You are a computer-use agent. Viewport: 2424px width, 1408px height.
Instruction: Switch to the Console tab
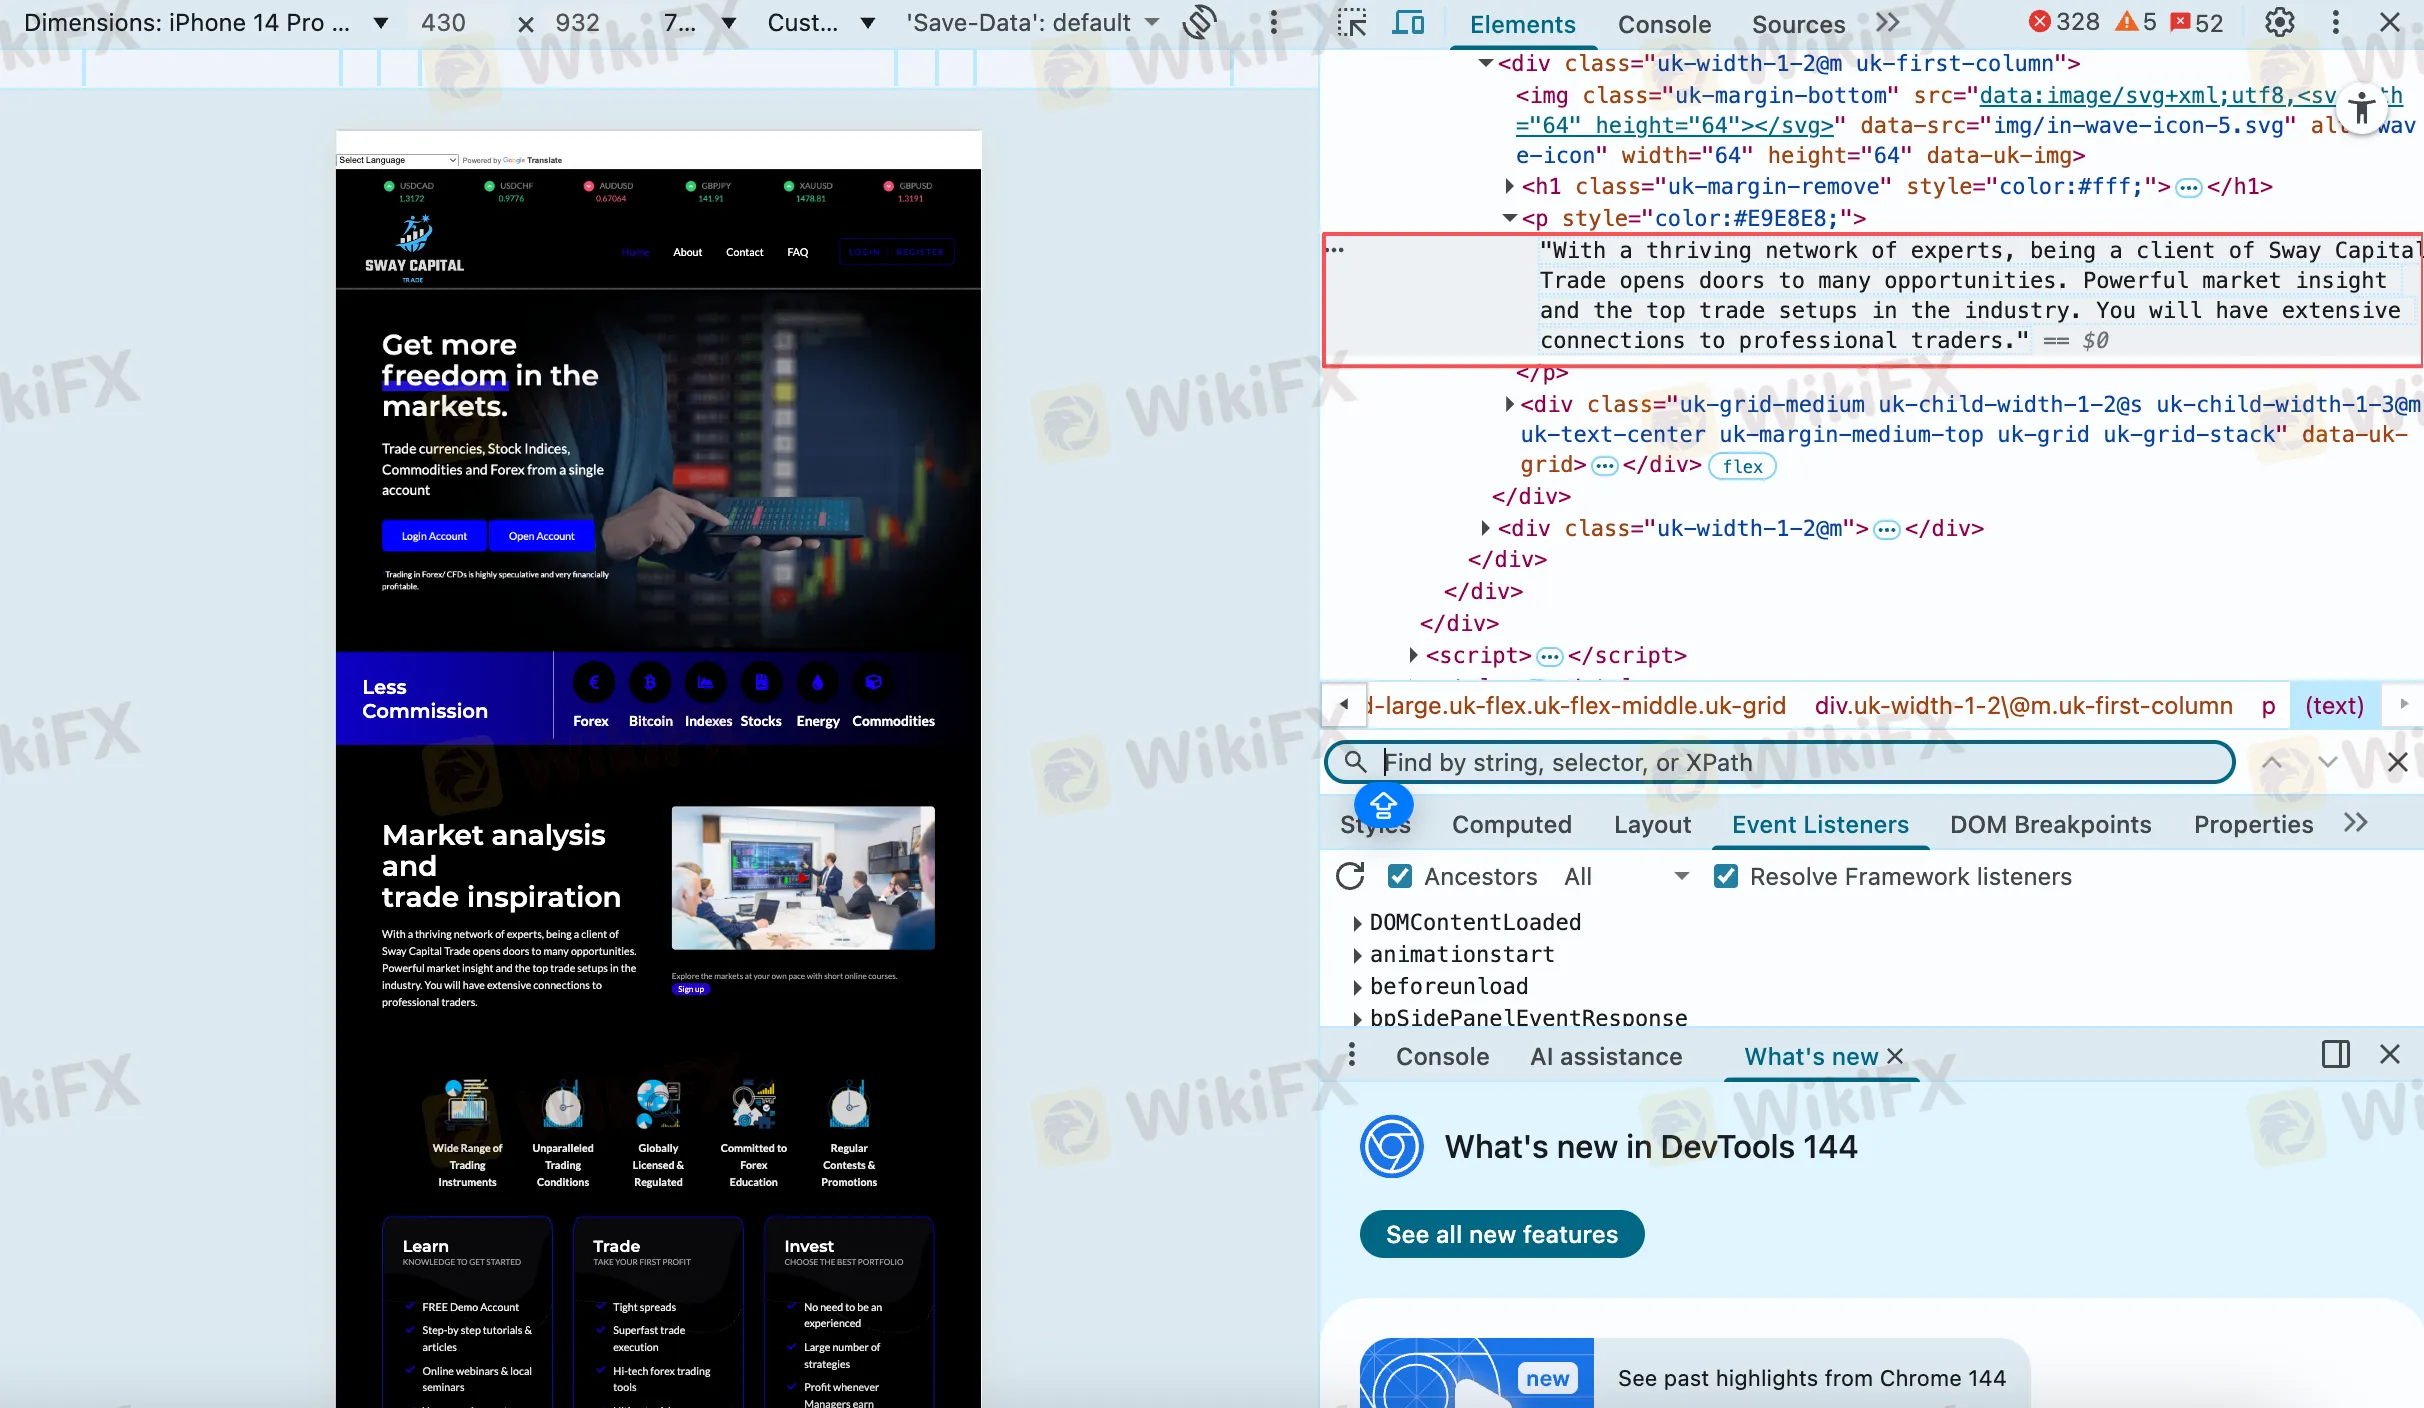[x=1664, y=24]
